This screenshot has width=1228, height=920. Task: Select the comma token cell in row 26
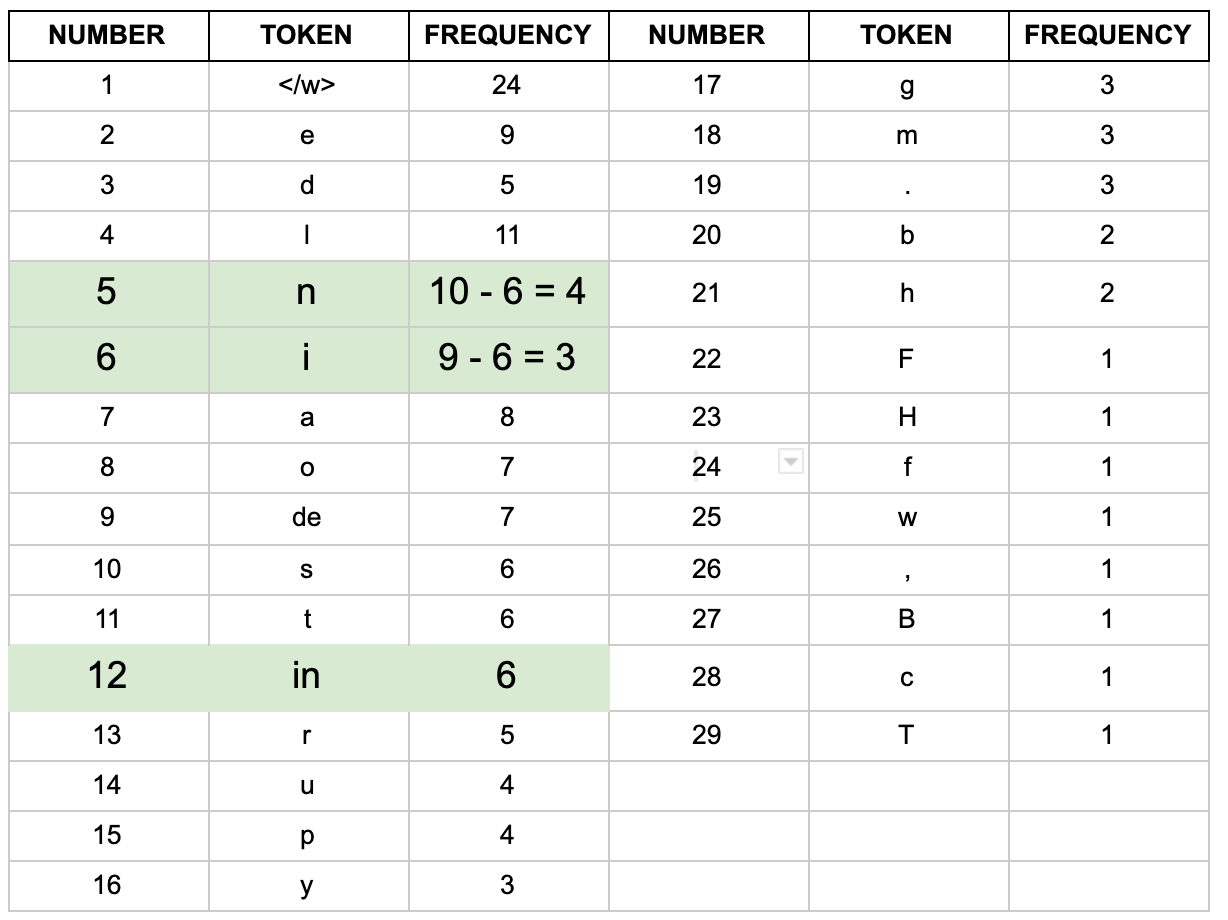(x=907, y=569)
